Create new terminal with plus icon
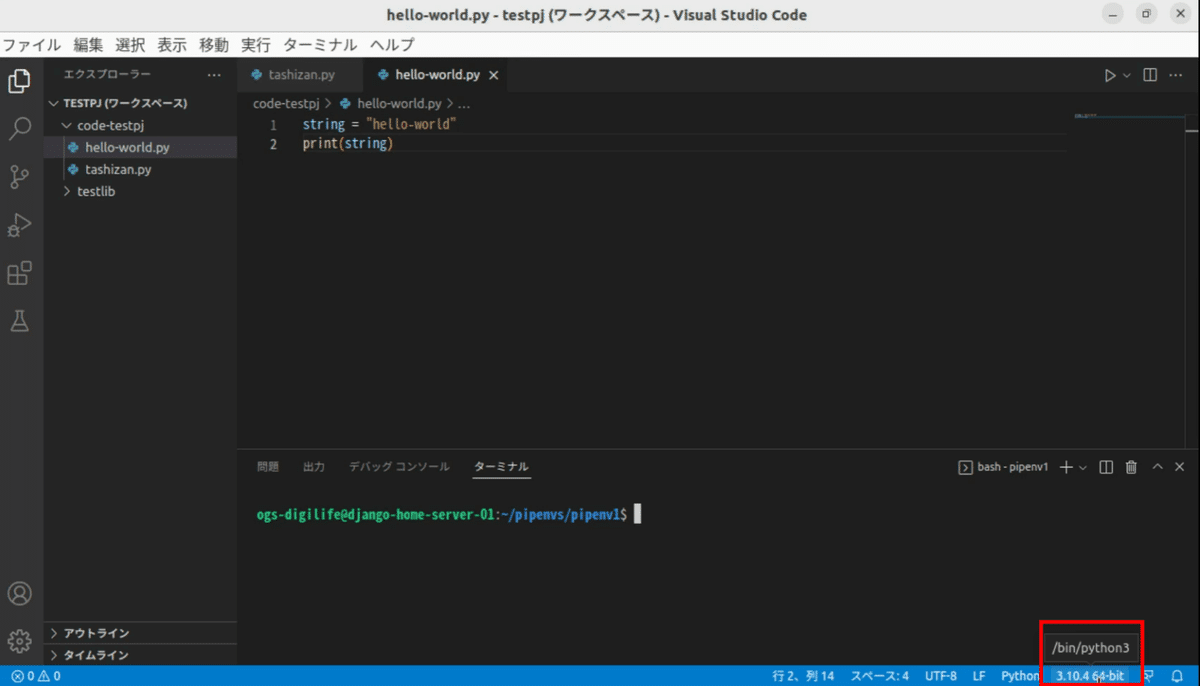The height and width of the screenshot is (686, 1200). pos(1066,467)
